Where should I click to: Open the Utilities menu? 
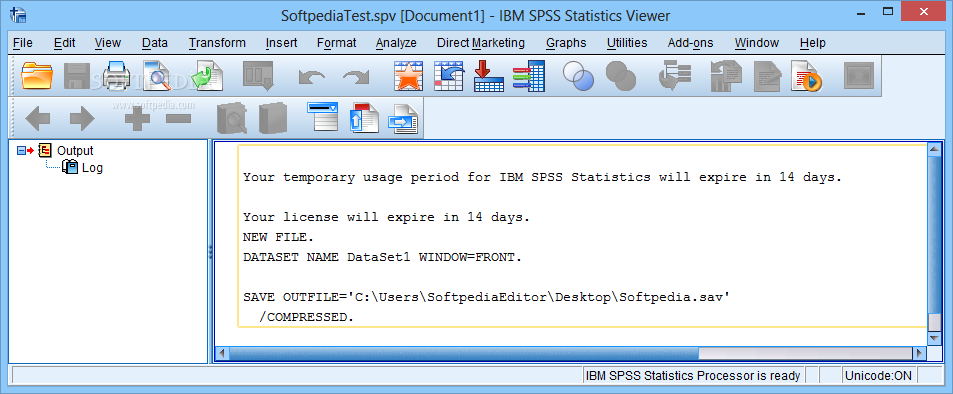[627, 43]
